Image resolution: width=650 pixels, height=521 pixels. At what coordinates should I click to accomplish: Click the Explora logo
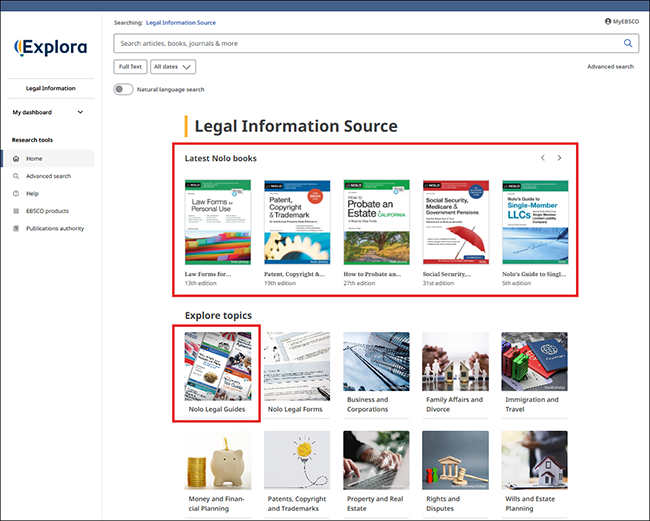(51, 47)
